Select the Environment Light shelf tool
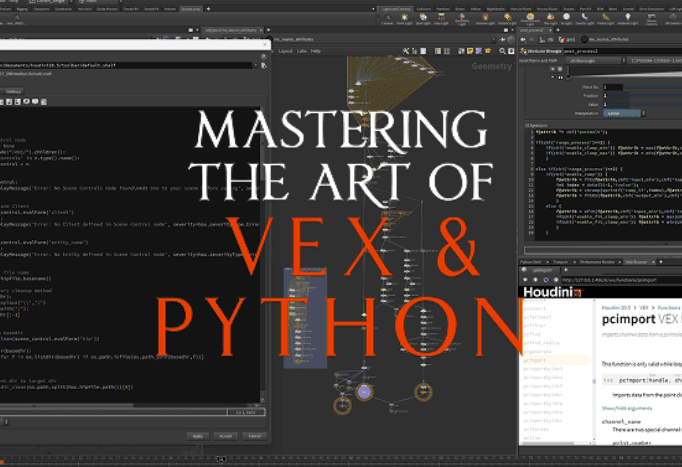 [530, 18]
